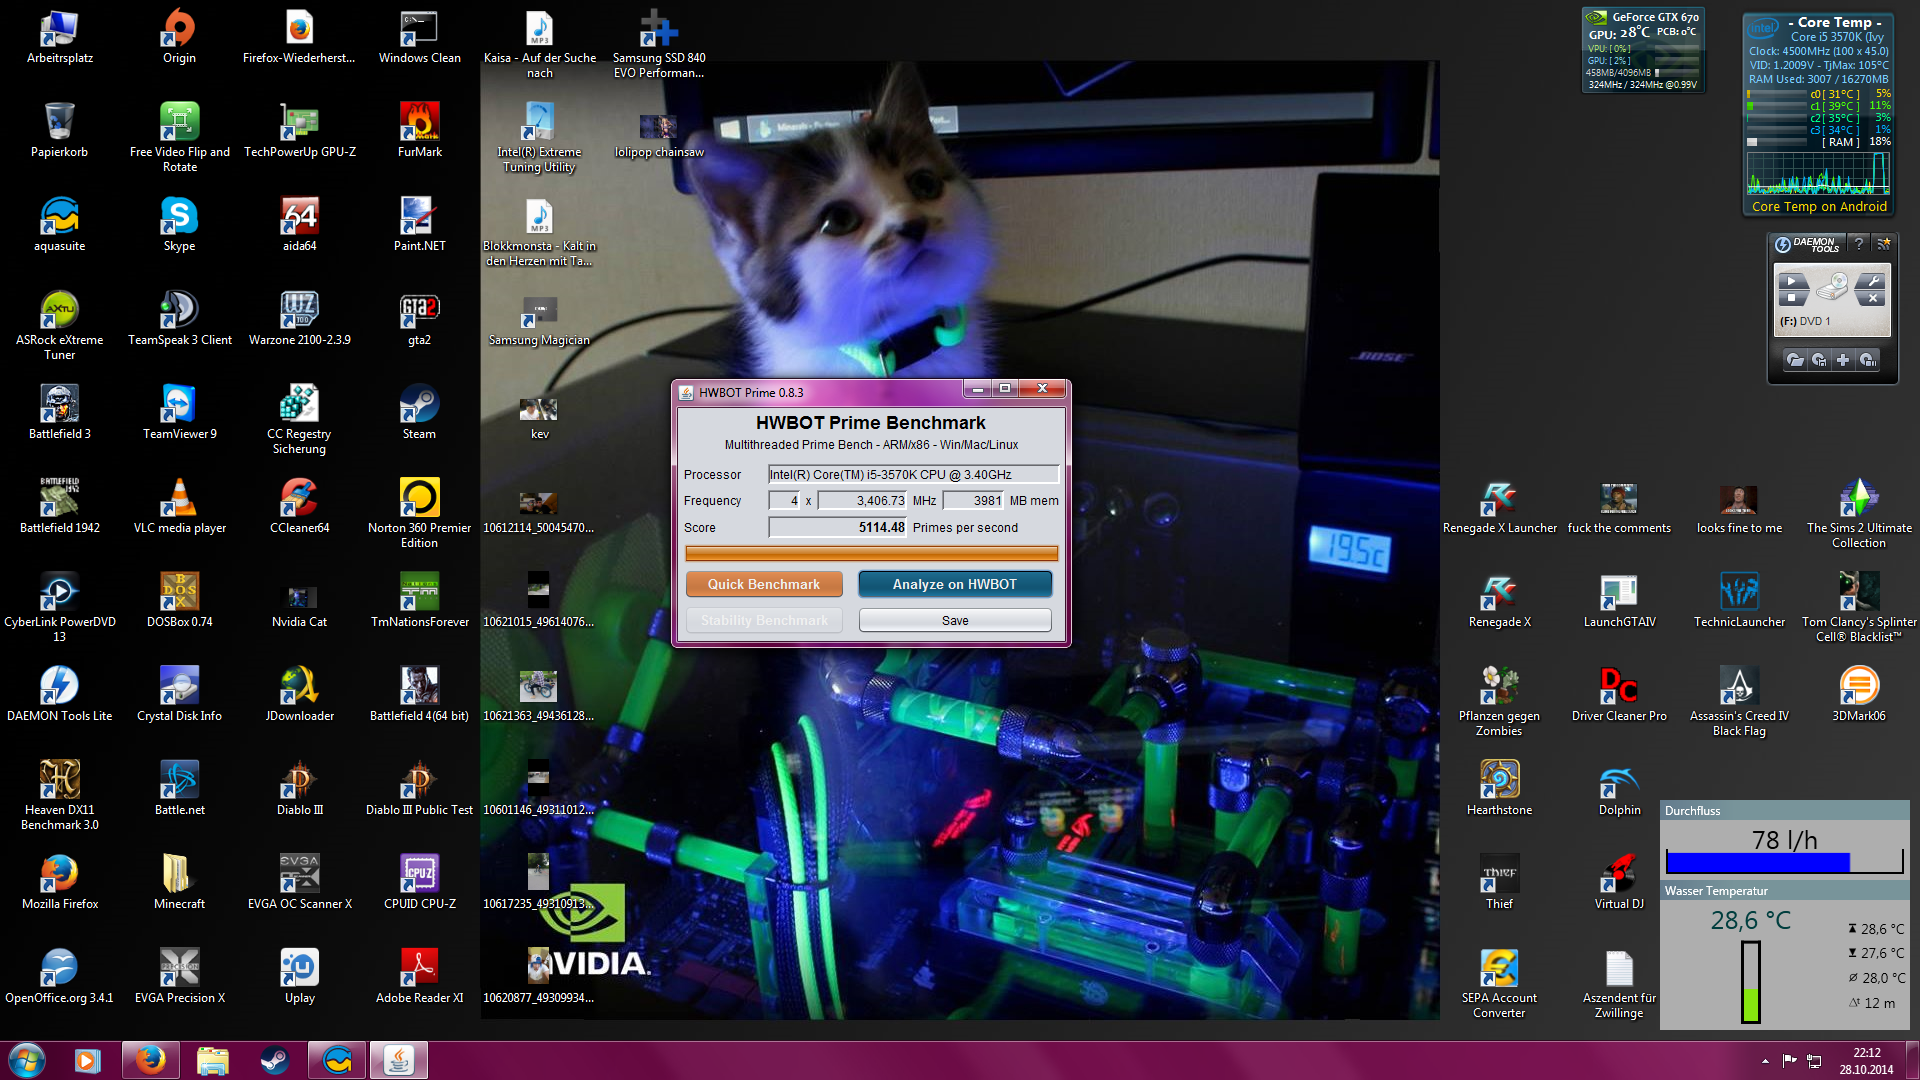This screenshot has height=1080, width=1920.
Task: Click the green Wasser Temperatur level gauge
Action: [x=1751, y=982]
